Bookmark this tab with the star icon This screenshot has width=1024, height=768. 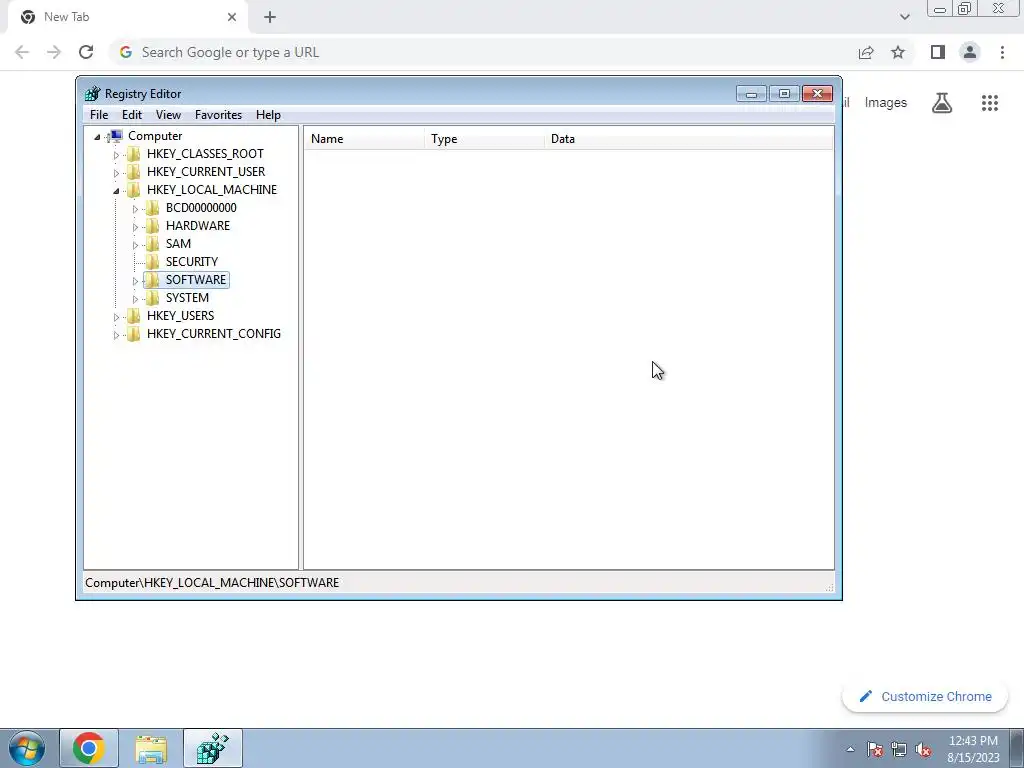point(898,52)
